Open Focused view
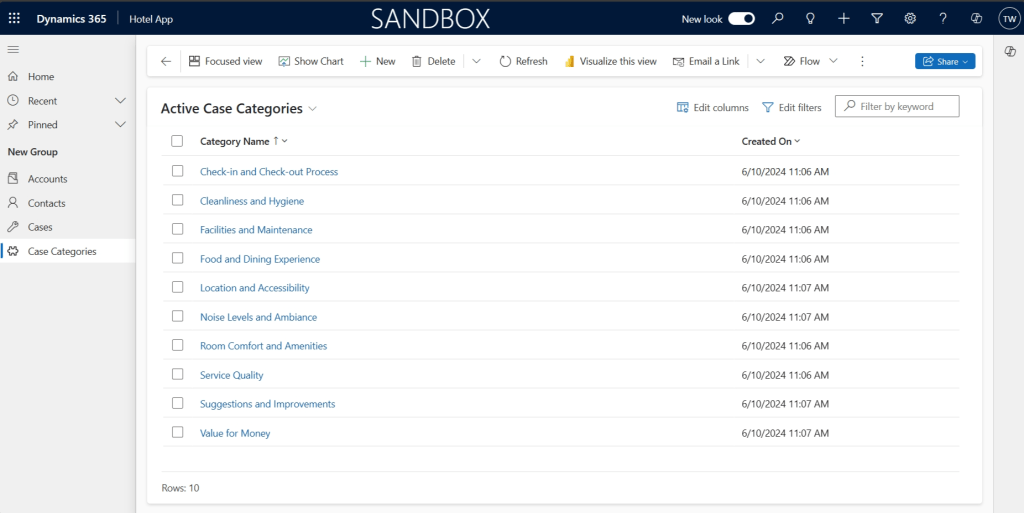The image size is (1024, 513). click(225, 61)
